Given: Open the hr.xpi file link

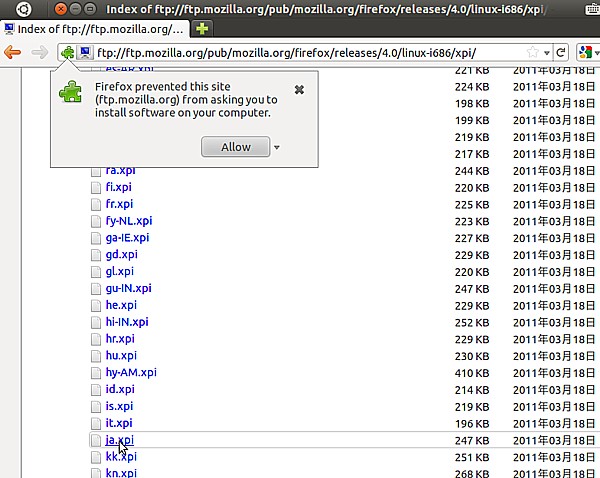Looking at the screenshot, I should click(120, 339).
